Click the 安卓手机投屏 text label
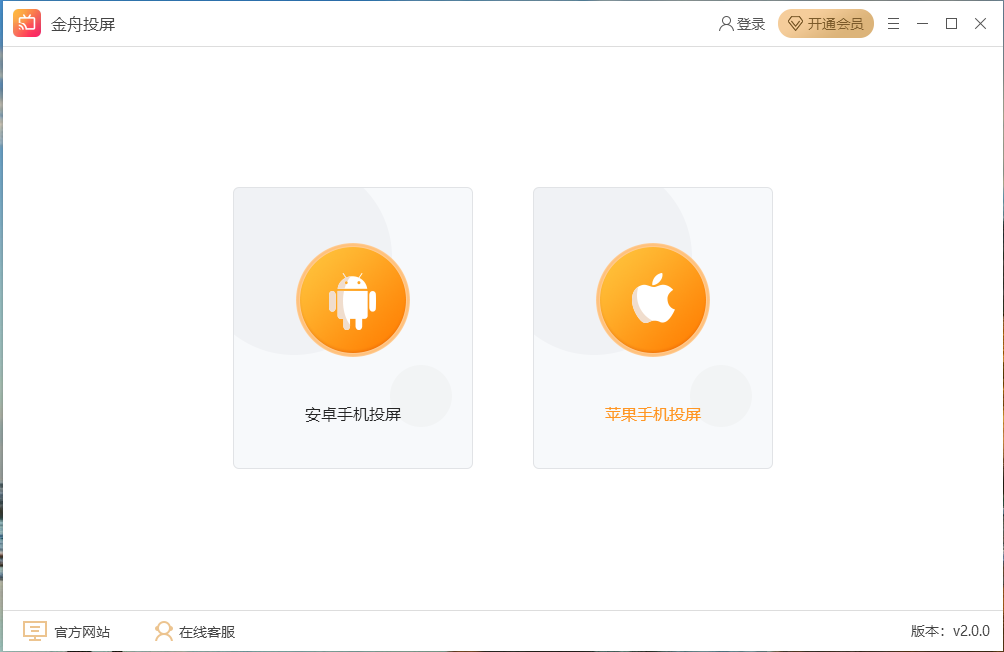The width and height of the screenshot is (1004, 652). pyautogui.click(x=352, y=412)
